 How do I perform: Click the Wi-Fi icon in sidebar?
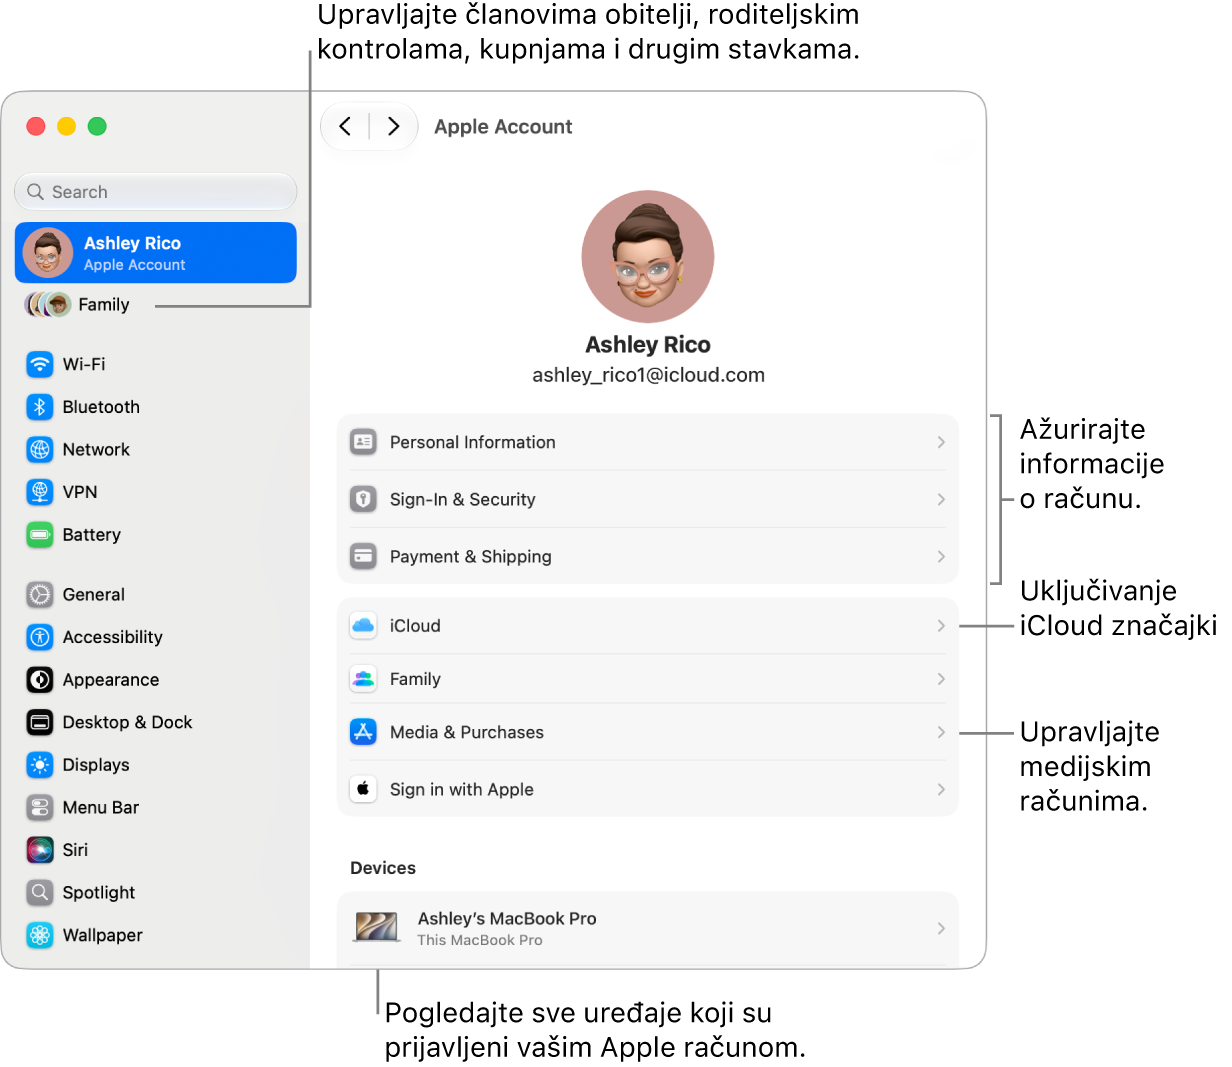(x=40, y=364)
